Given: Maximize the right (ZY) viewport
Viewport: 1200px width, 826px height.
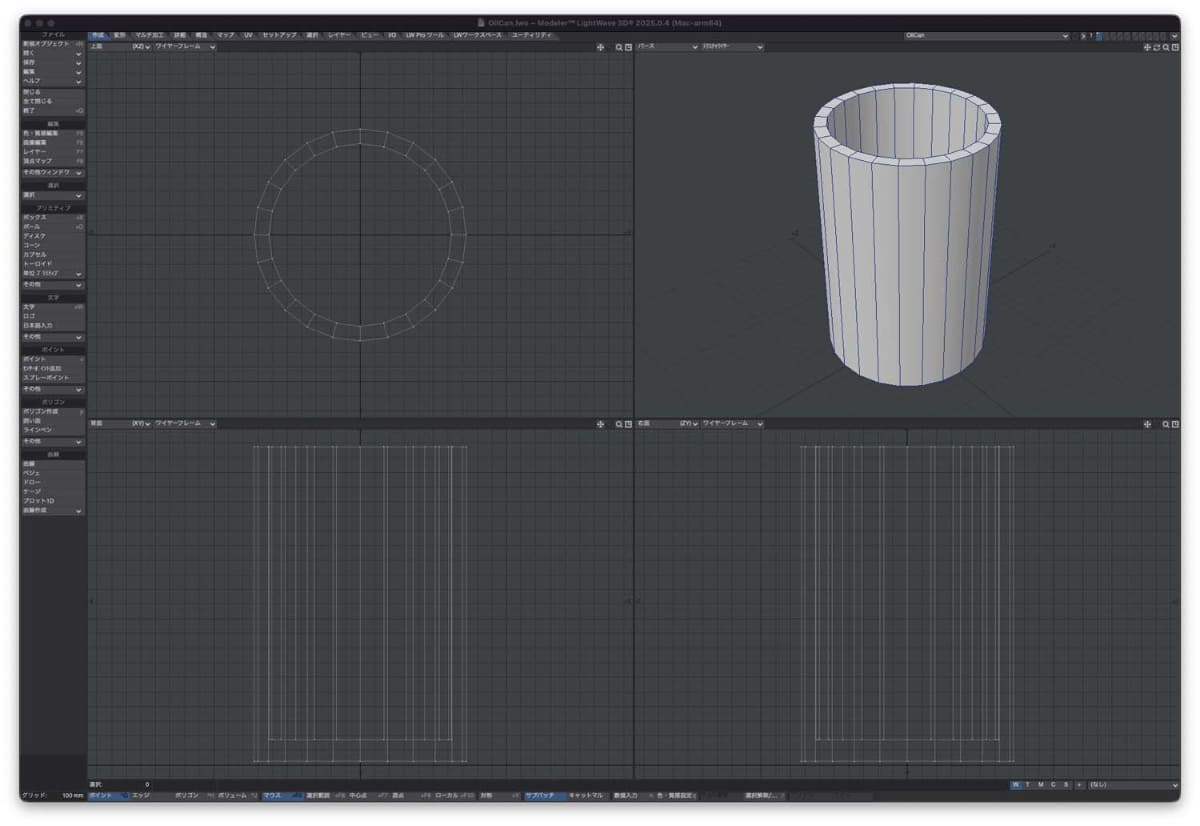Looking at the screenshot, I should pyautogui.click(x=1175, y=424).
